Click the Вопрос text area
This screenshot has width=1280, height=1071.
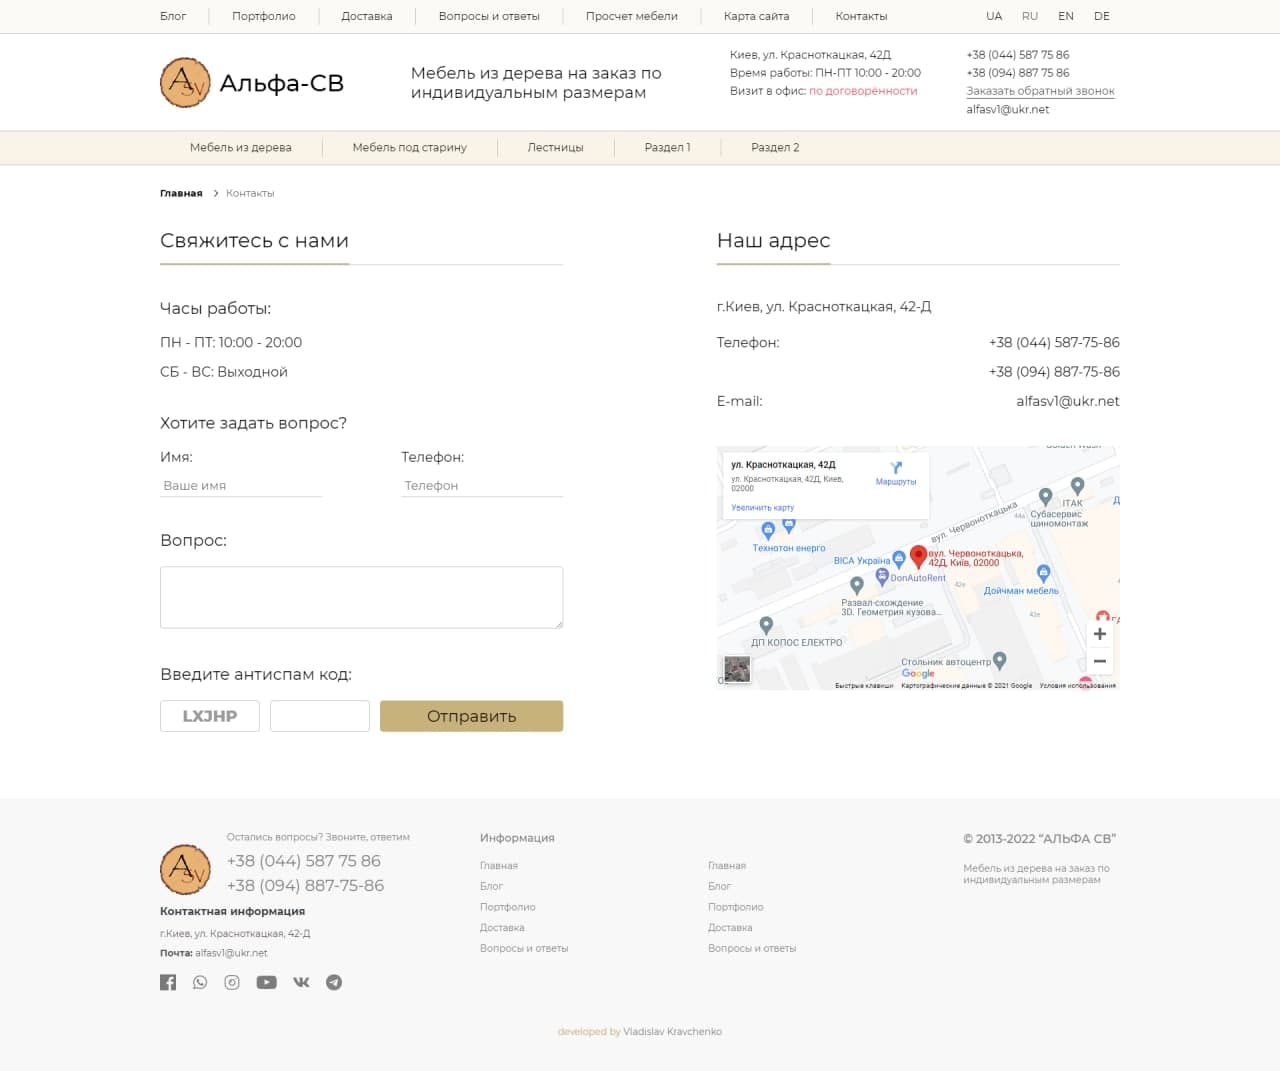click(x=361, y=597)
